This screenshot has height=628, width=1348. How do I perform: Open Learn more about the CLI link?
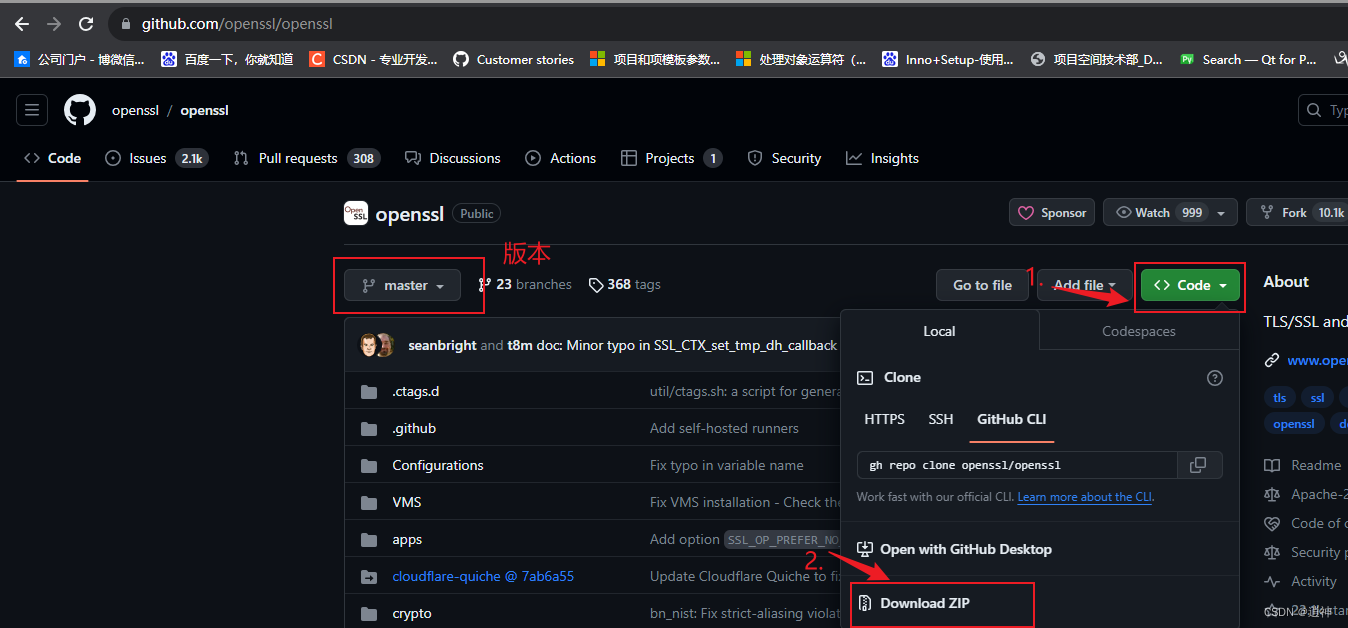pyautogui.click(x=1085, y=497)
